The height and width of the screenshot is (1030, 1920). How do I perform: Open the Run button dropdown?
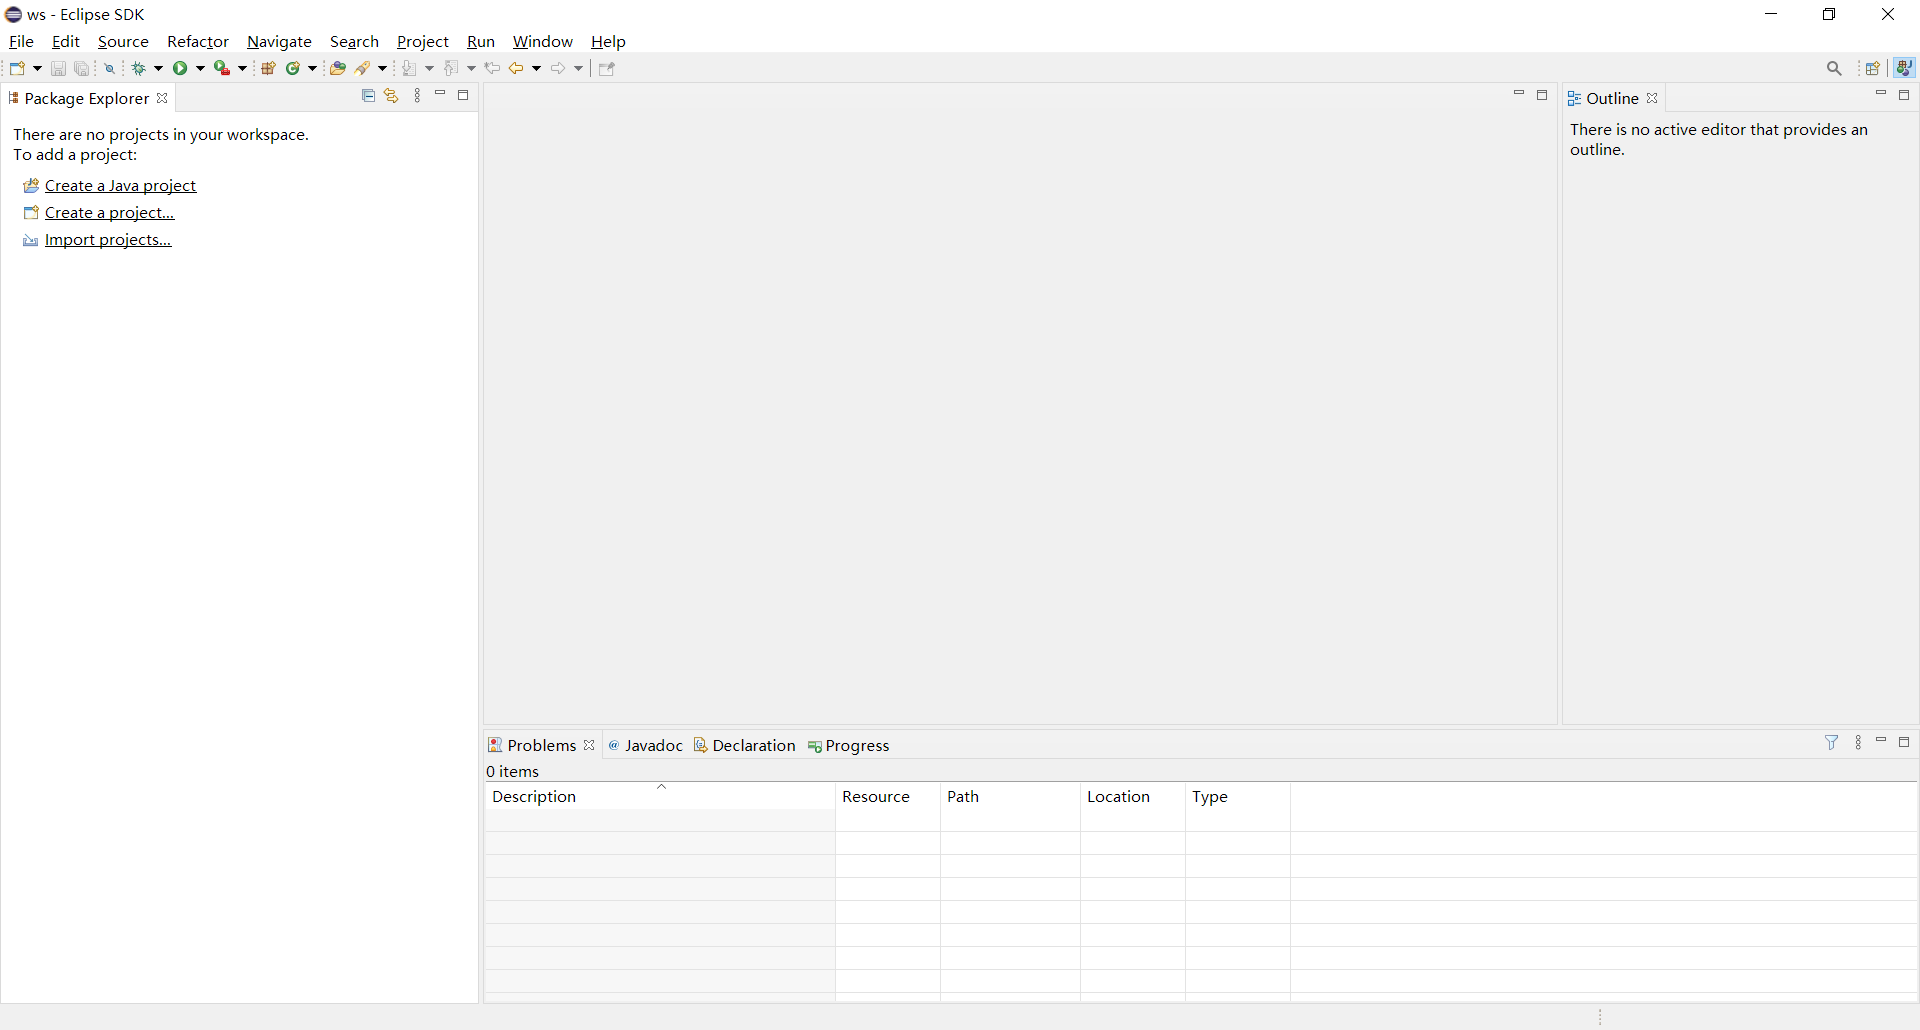[200, 68]
